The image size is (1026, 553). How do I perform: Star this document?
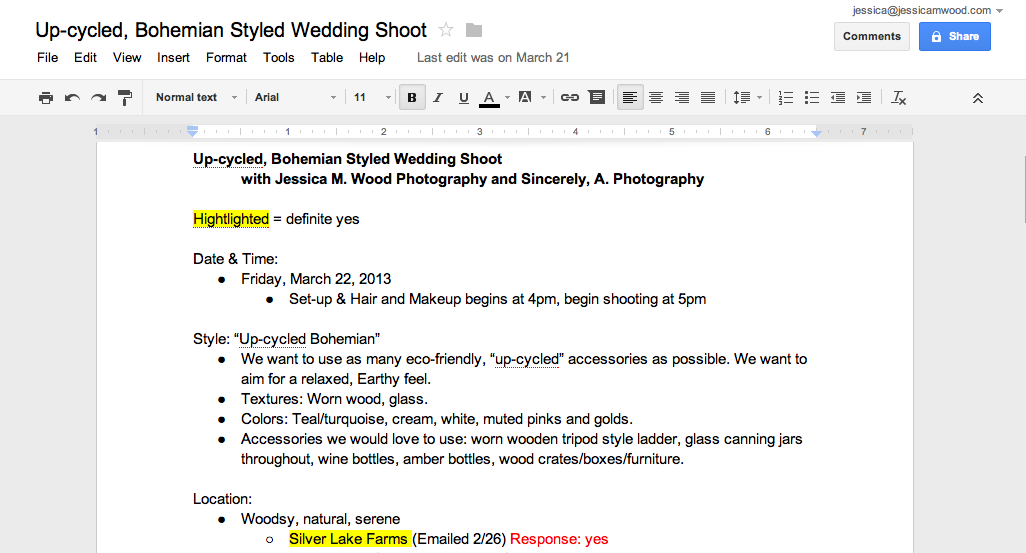[446, 30]
